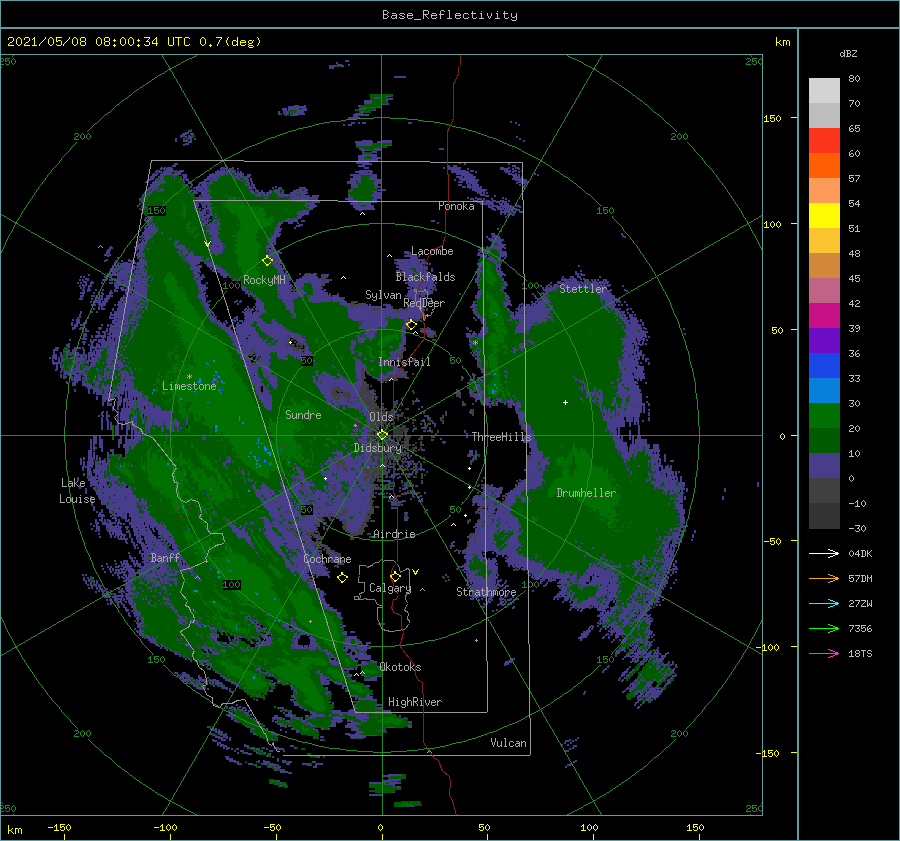Click the Sylvan label on map
900x841 pixels.
pyautogui.click(x=383, y=295)
